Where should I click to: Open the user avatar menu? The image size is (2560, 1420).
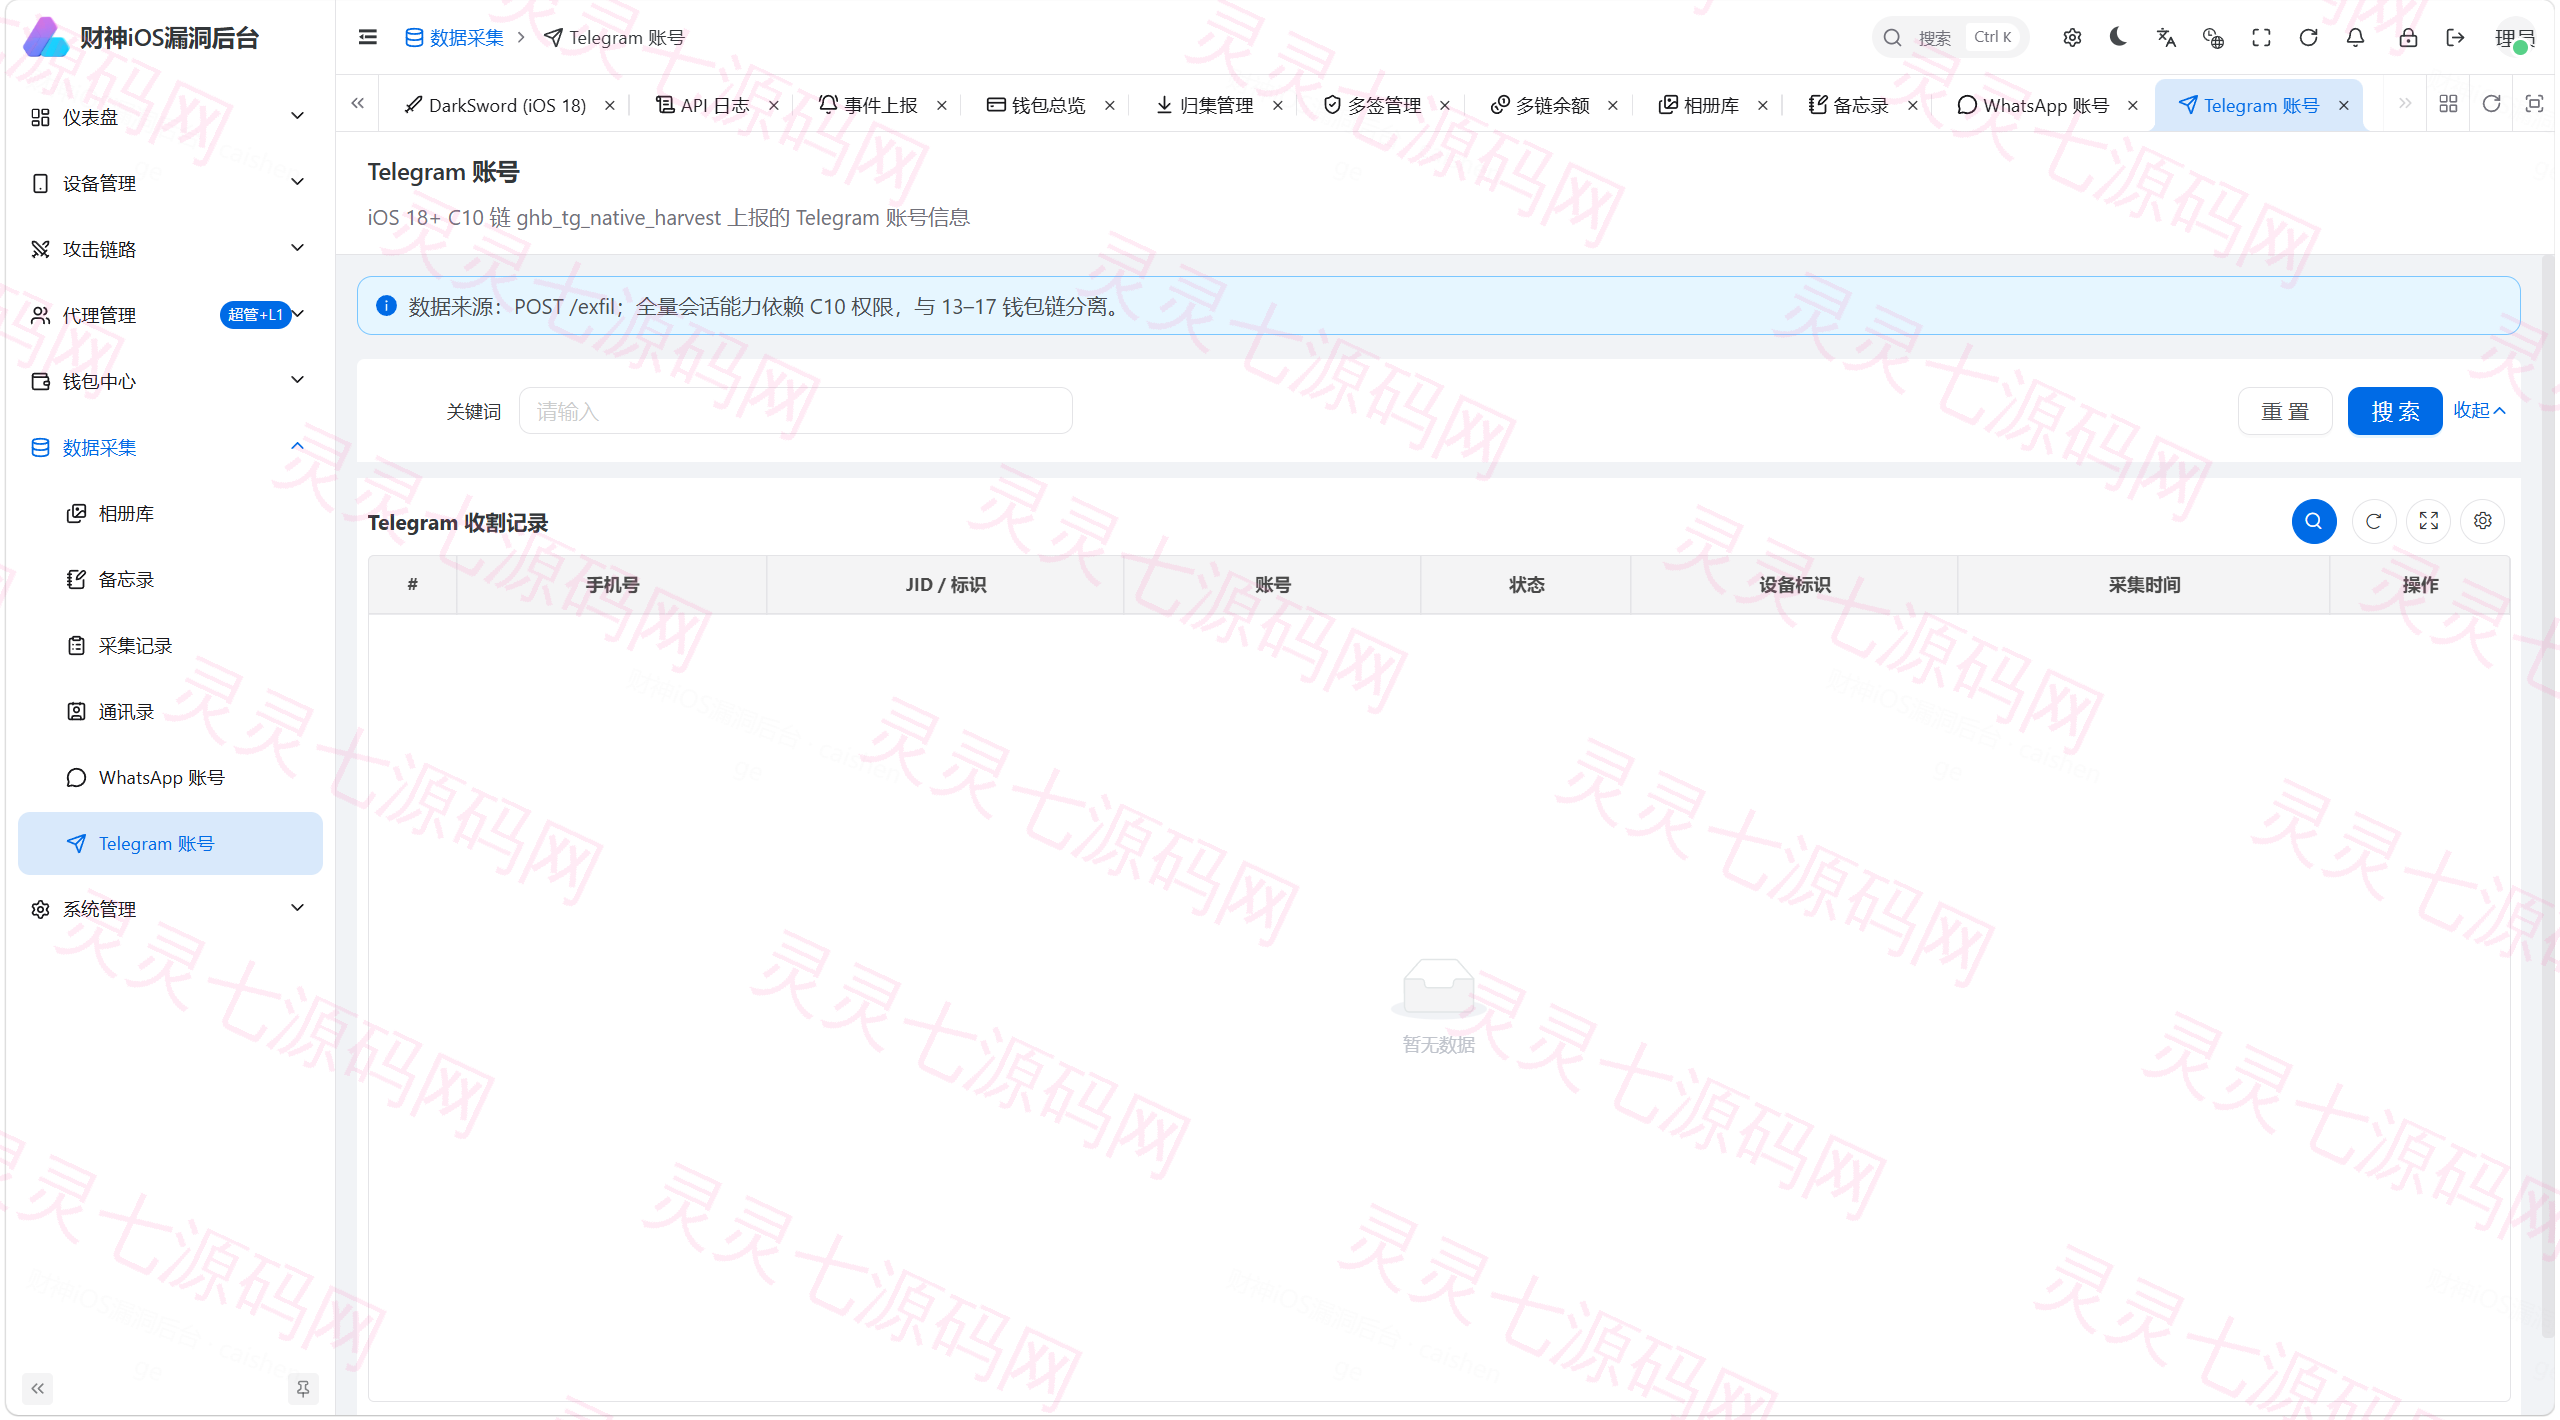[x=2514, y=38]
